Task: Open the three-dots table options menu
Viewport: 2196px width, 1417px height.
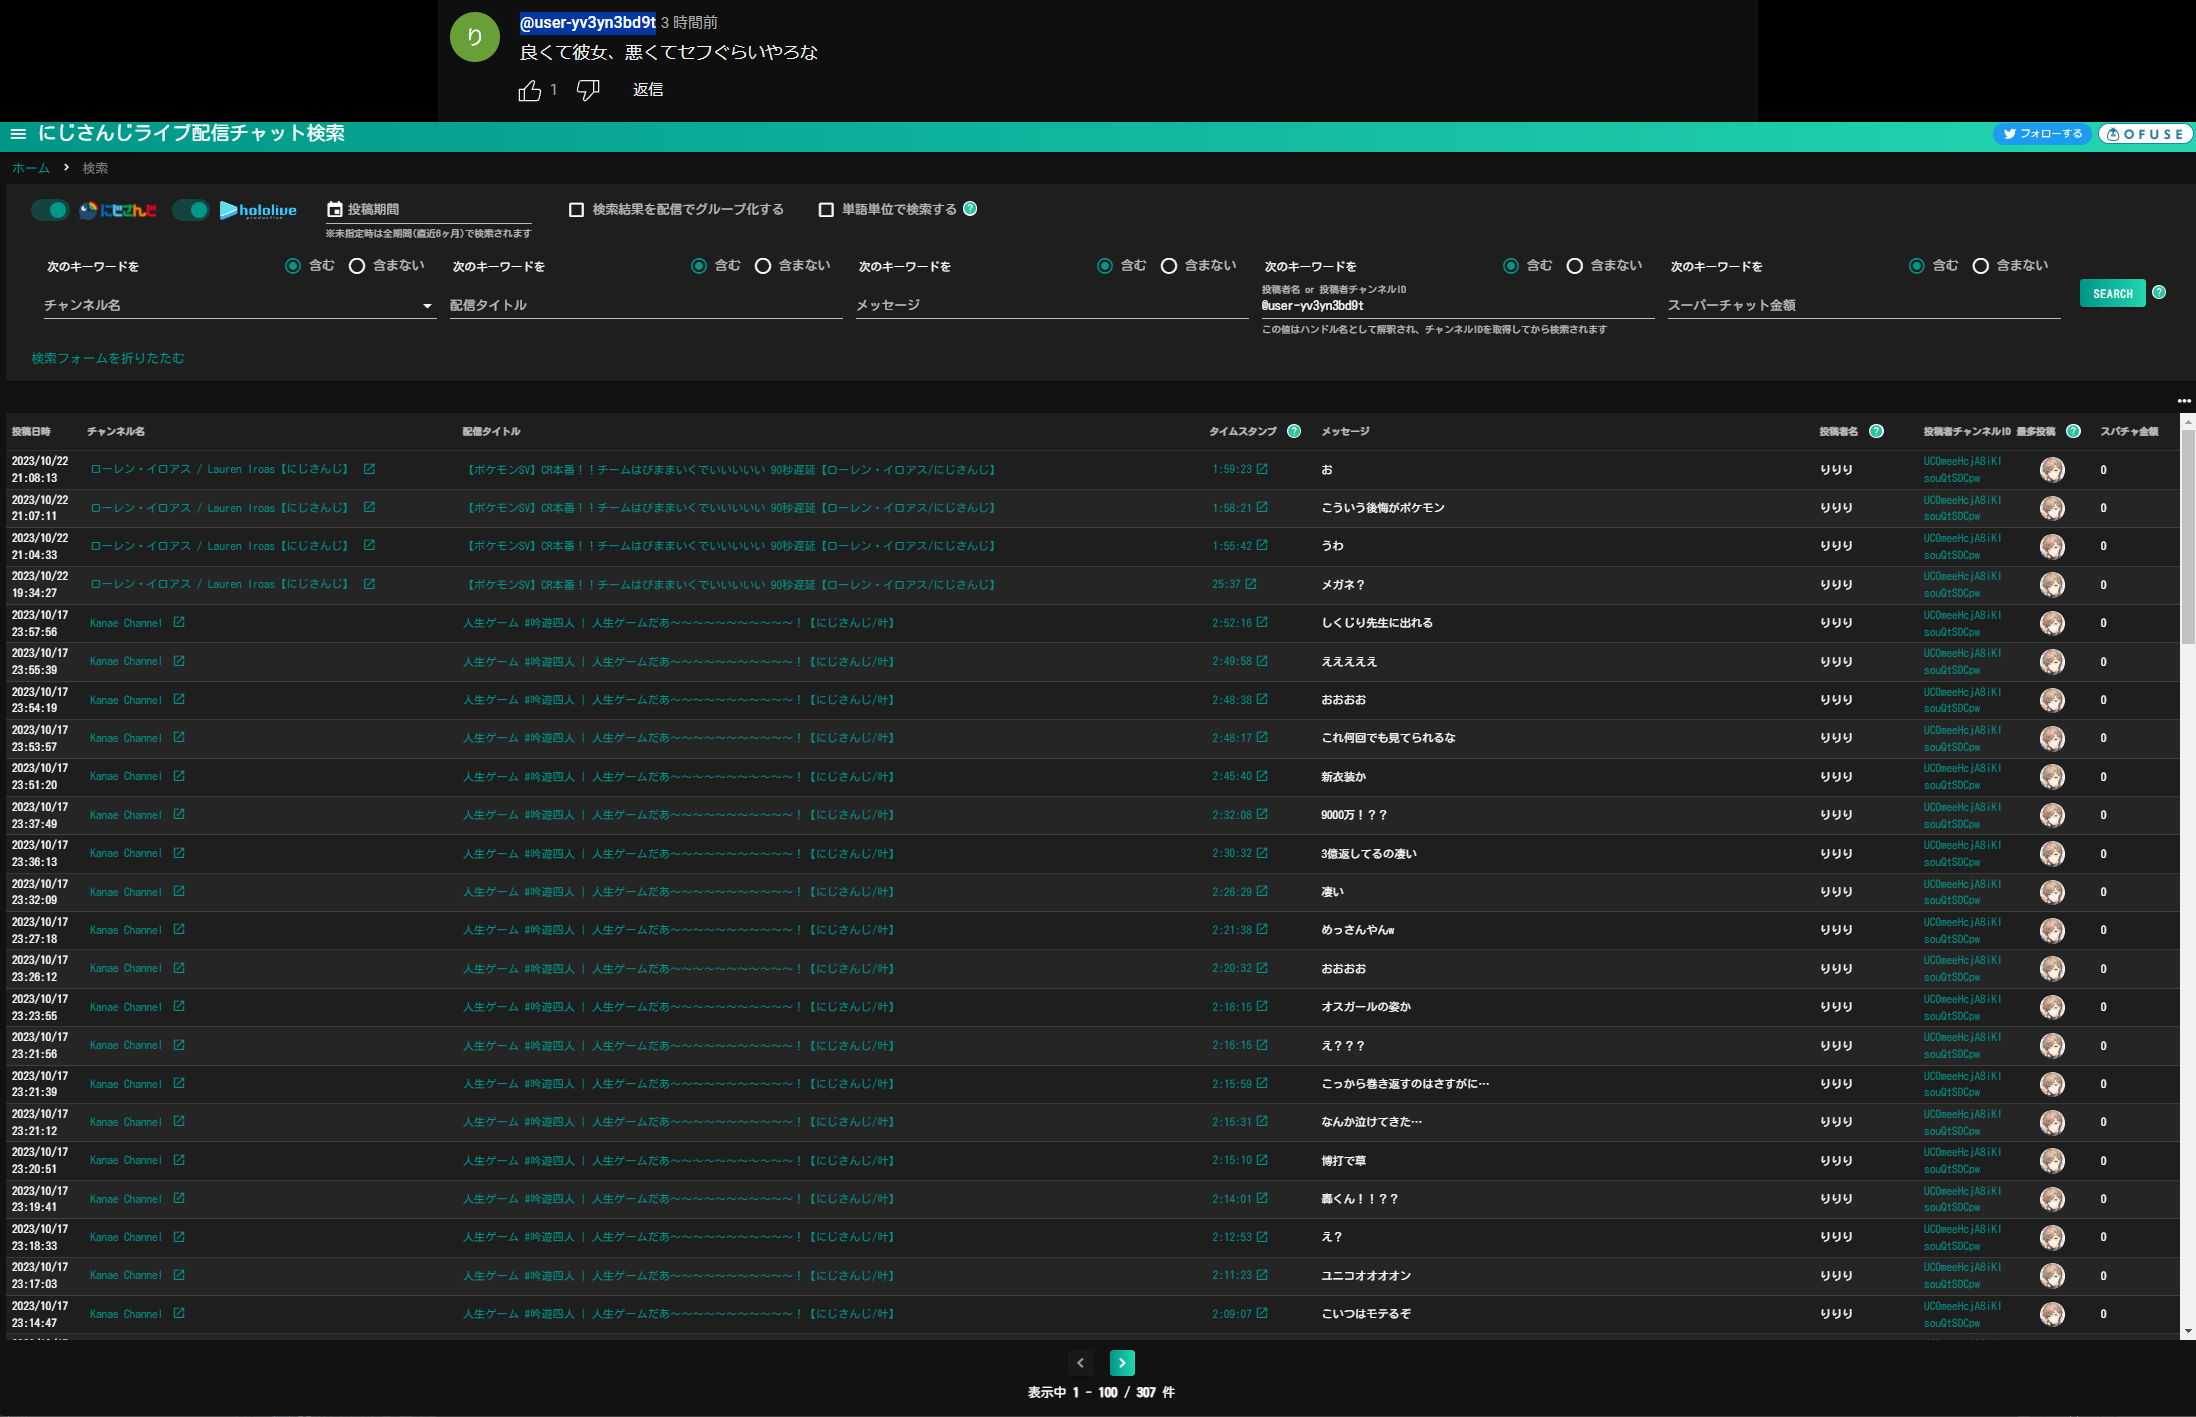Action: coord(2184,401)
